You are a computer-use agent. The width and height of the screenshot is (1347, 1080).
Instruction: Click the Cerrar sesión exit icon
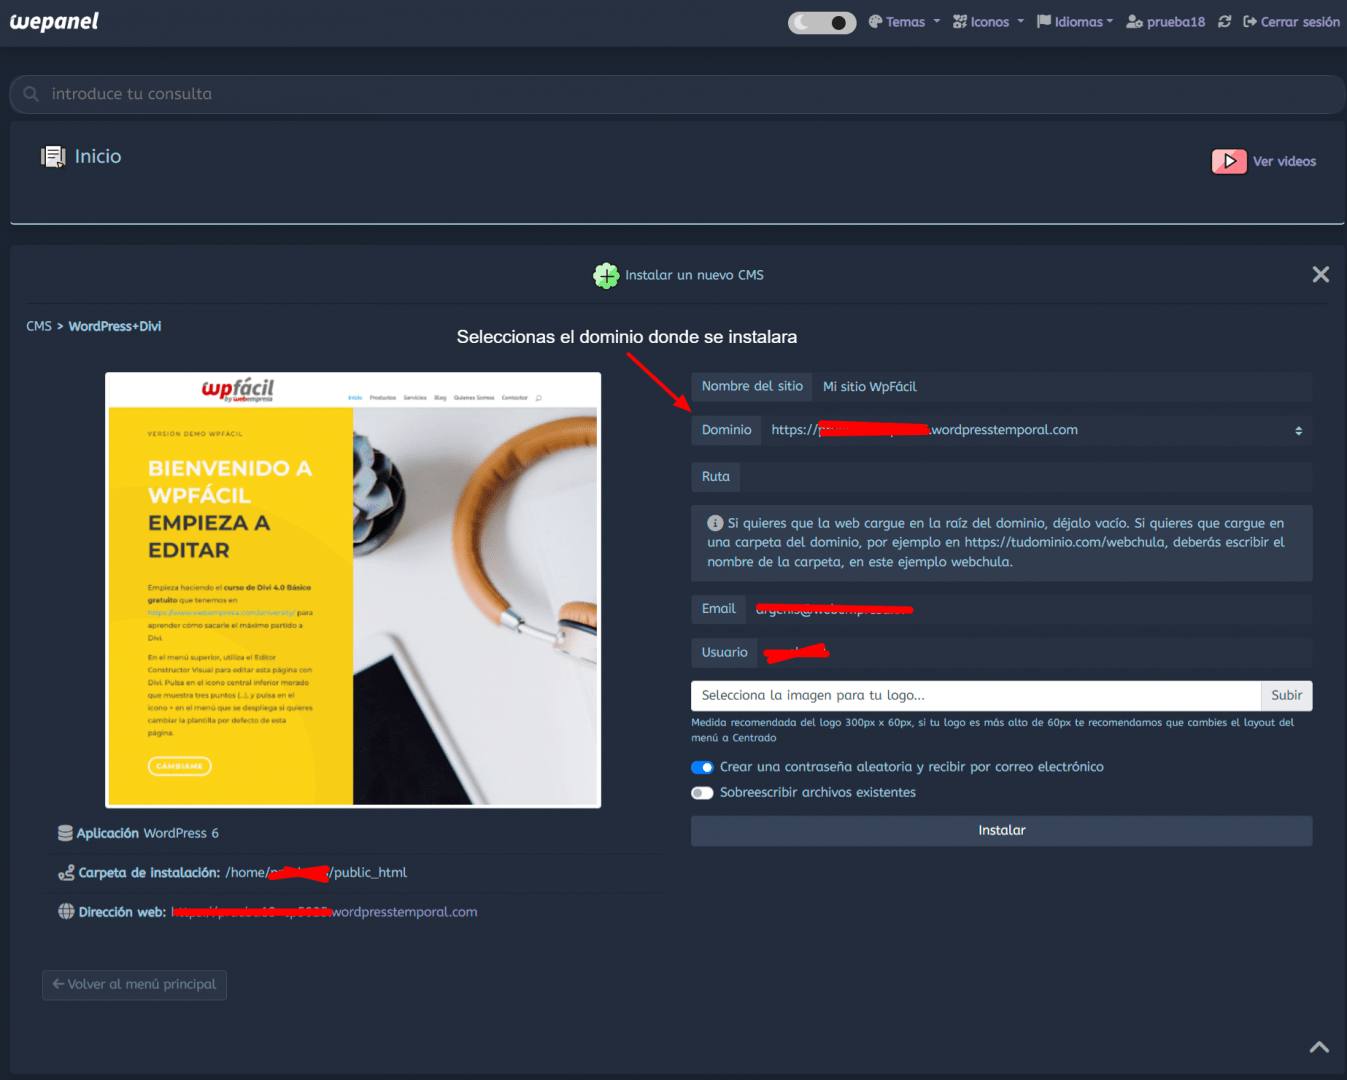pyautogui.click(x=1250, y=22)
